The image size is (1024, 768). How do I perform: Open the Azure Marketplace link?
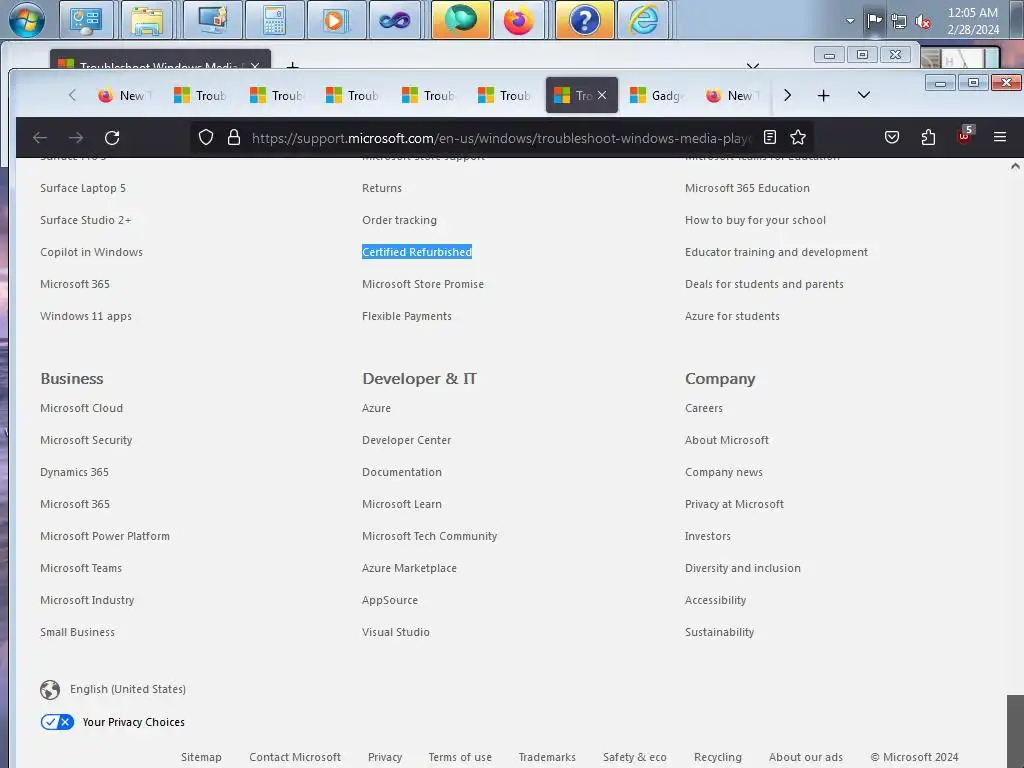point(409,568)
